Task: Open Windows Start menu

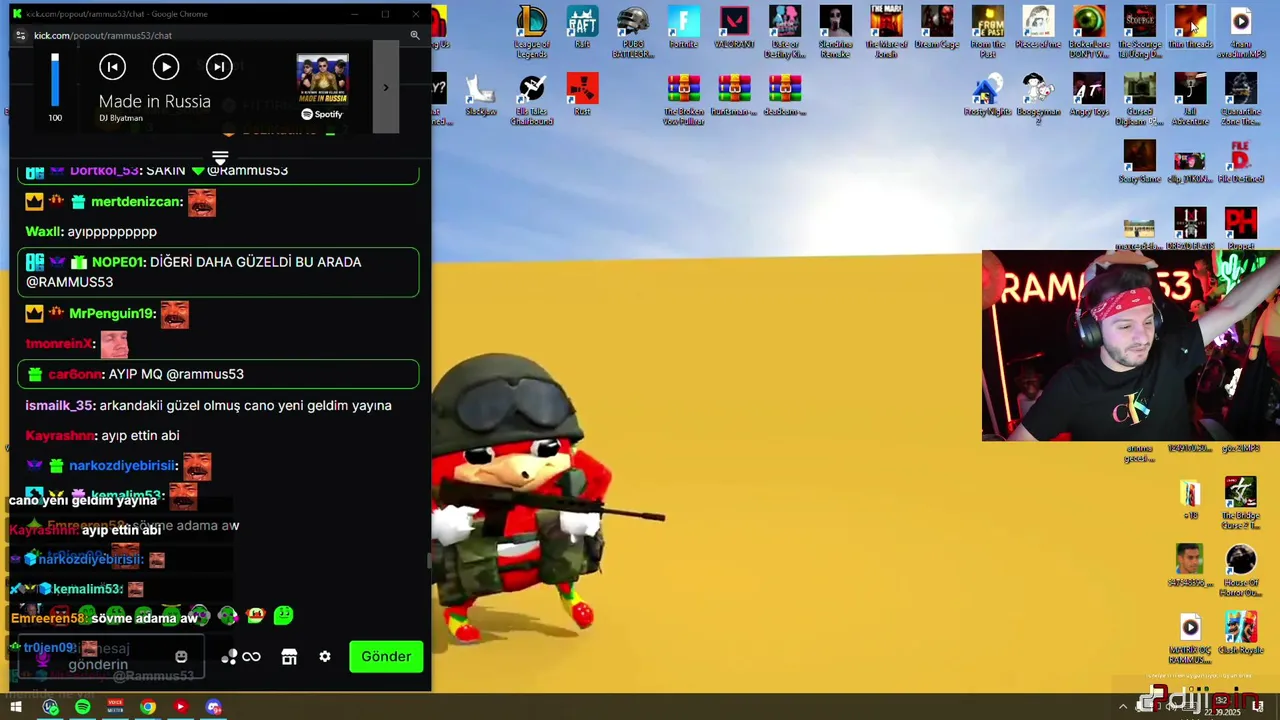Action: tap(16, 707)
